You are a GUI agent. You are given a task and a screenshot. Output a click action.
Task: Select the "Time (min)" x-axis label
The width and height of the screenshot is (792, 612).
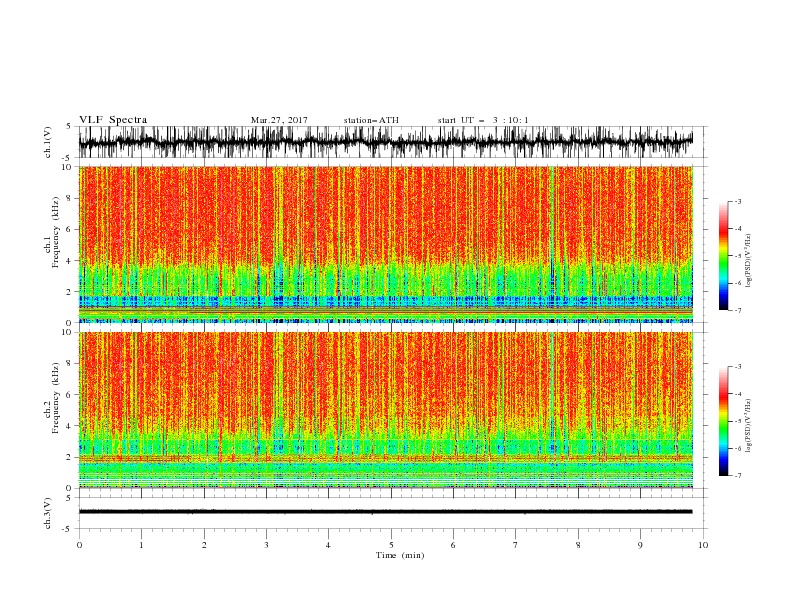pyautogui.click(x=400, y=555)
